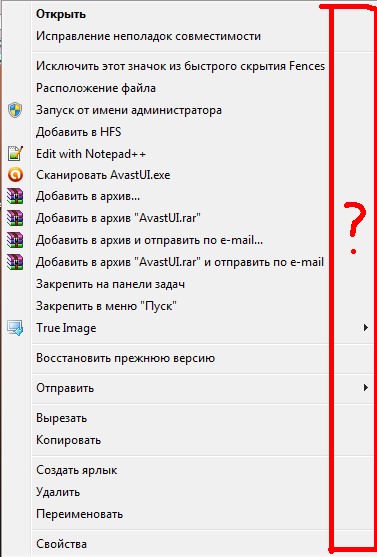
Task: Select Восстановить прежнюю версию
Action: click(201, 358)
